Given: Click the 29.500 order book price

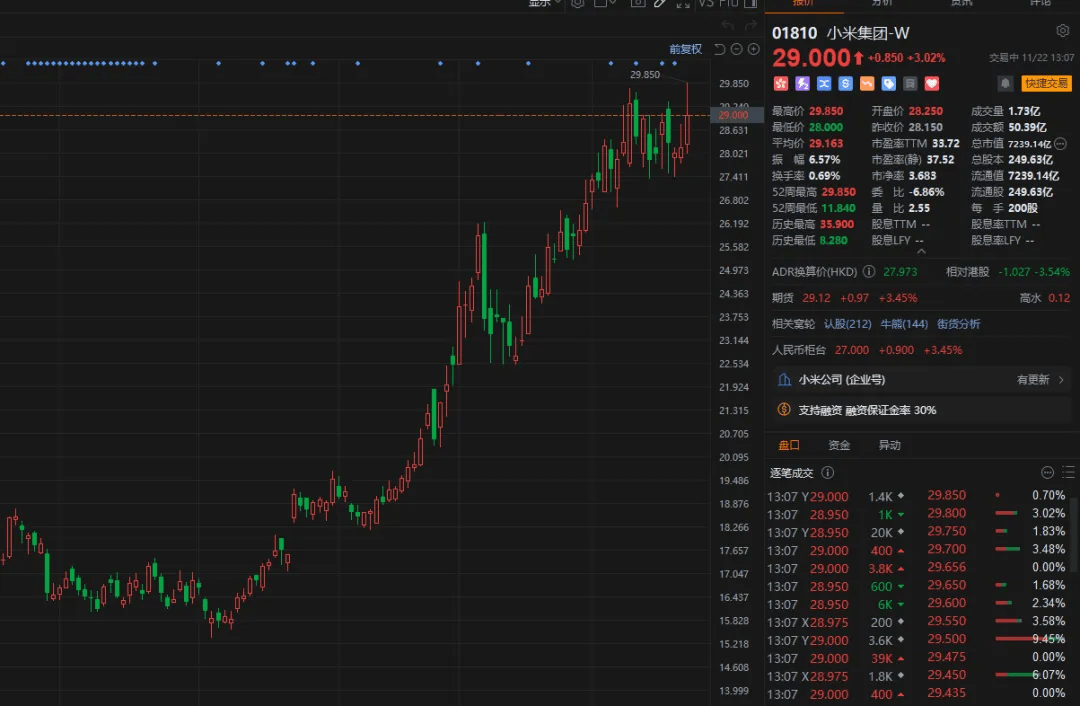Looking at the screenshot, I should tap(946, 639).
